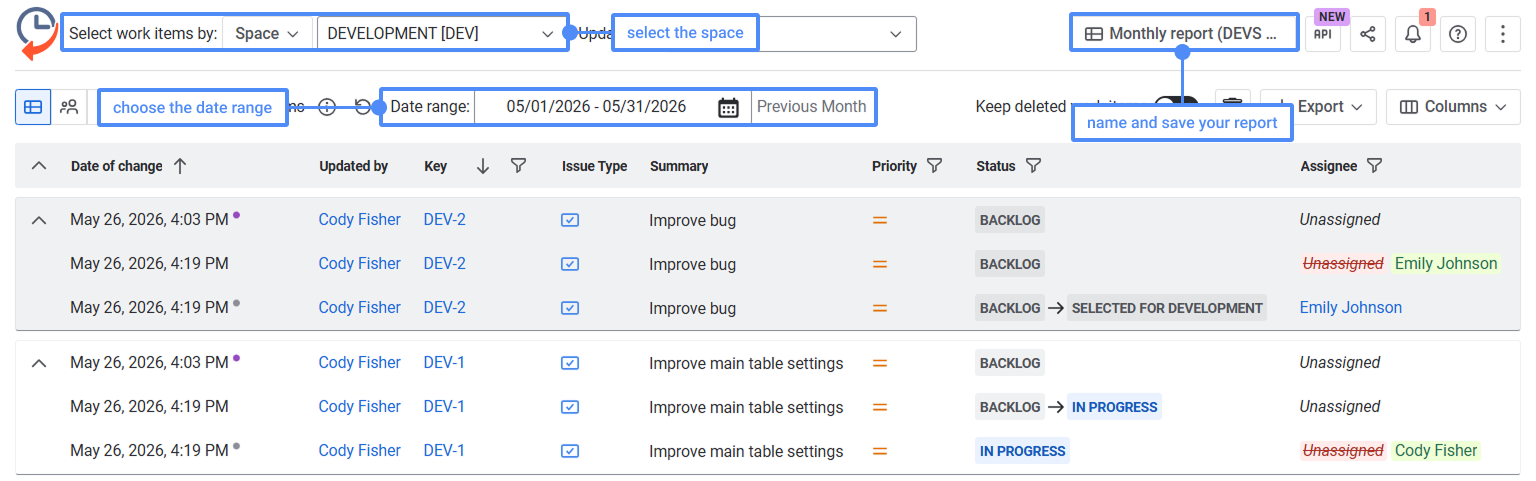Click Emily Johnson assignee link
Viewport: 1536px width, 481px height.
(x=1351, y=308)
